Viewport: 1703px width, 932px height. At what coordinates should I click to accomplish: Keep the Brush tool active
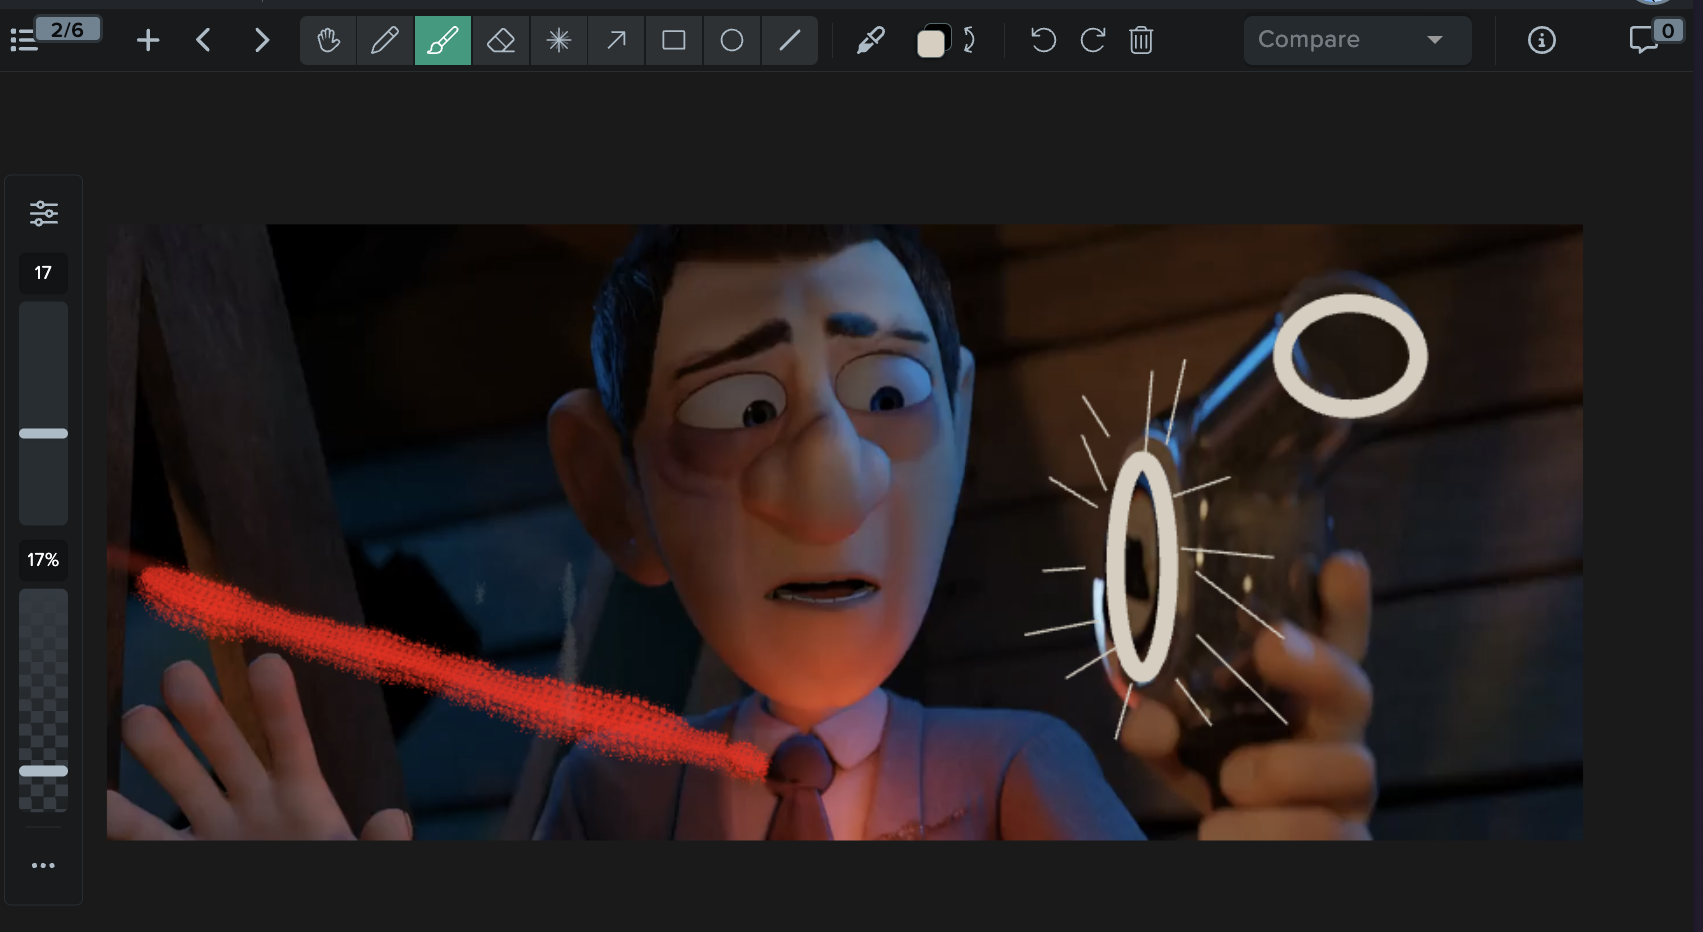coord(442,40)
